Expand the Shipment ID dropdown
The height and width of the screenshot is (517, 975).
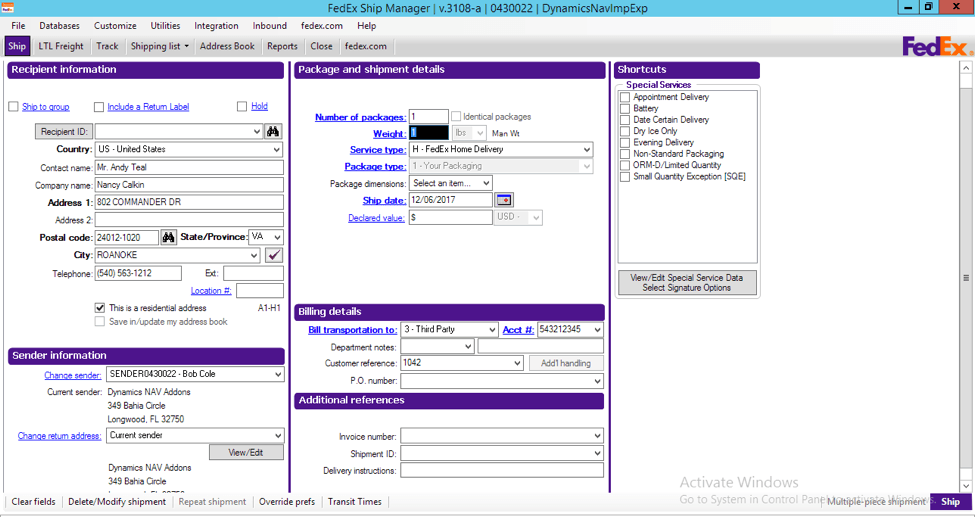pyautogui.click(x=598, y=454)
